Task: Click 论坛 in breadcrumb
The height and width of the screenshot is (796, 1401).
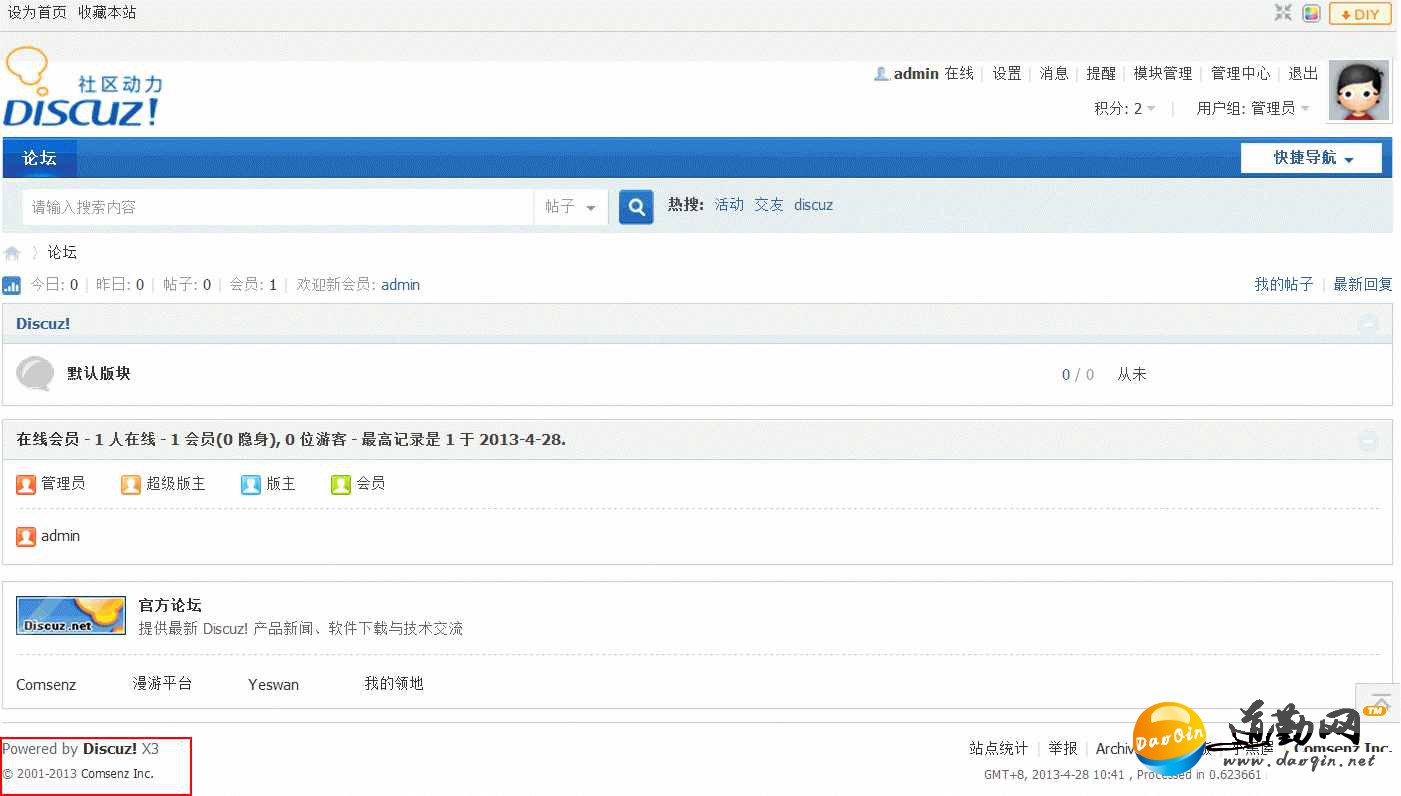Action: point(62,253)
